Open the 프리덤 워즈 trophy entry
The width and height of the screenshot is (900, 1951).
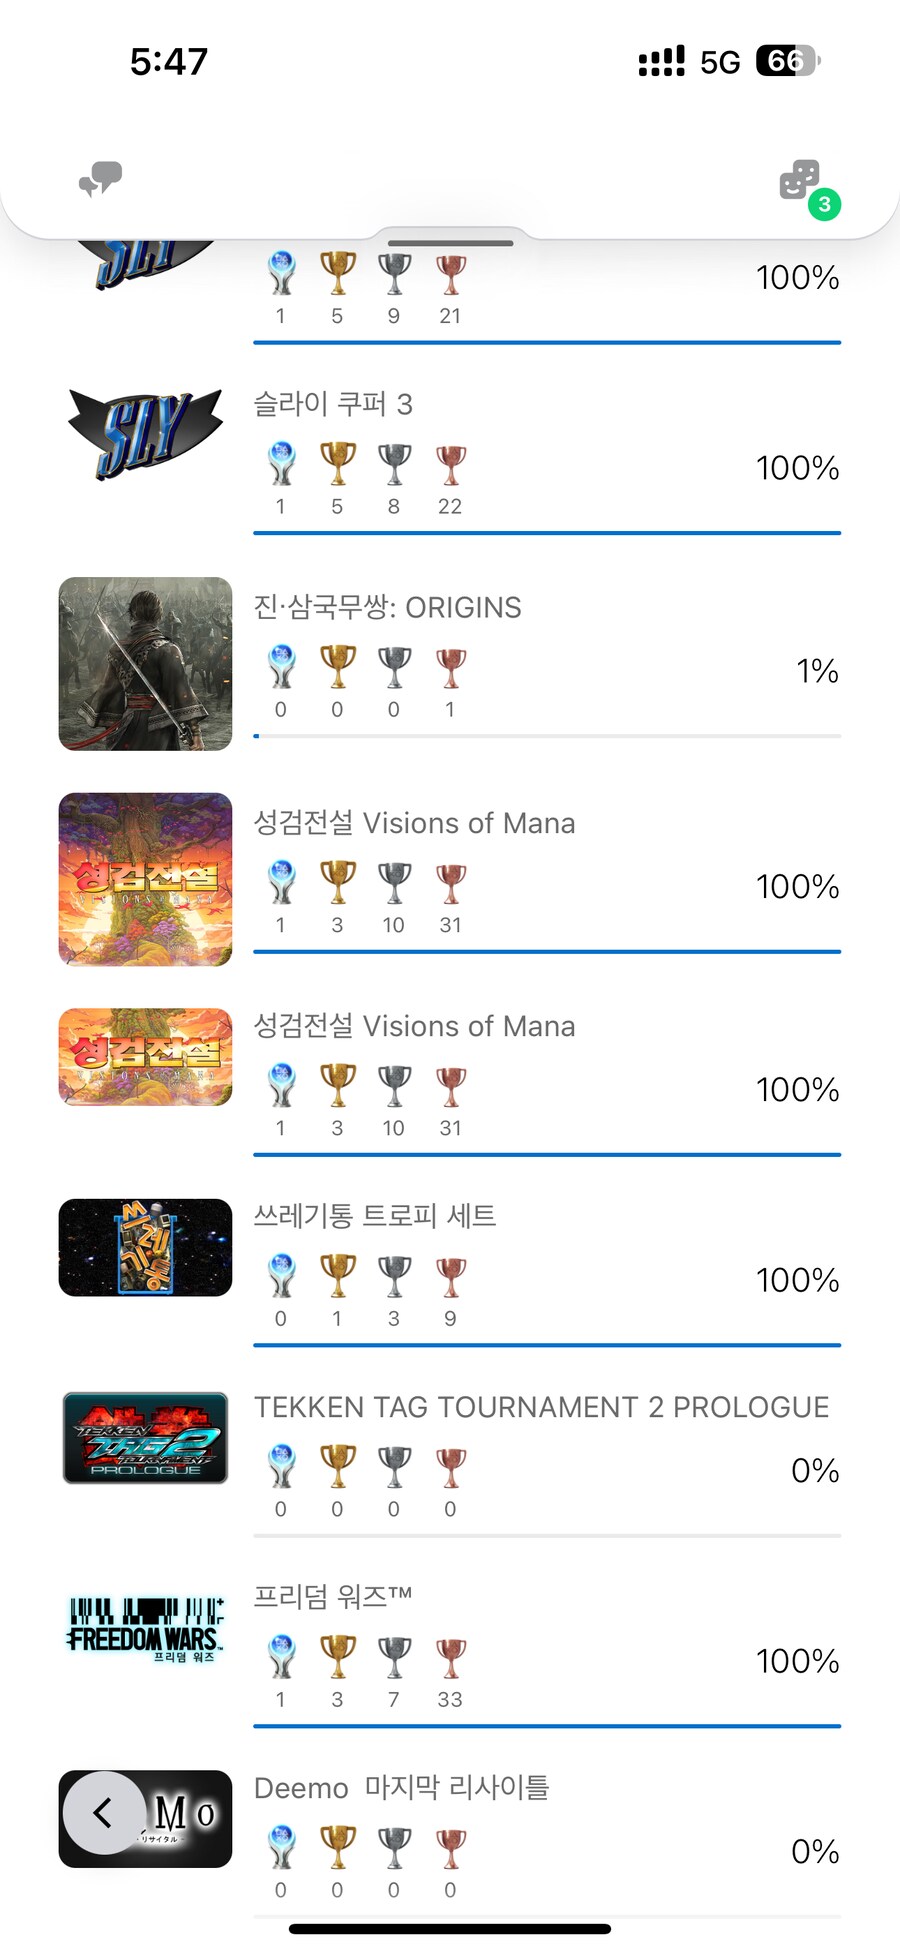[333, 1596]
